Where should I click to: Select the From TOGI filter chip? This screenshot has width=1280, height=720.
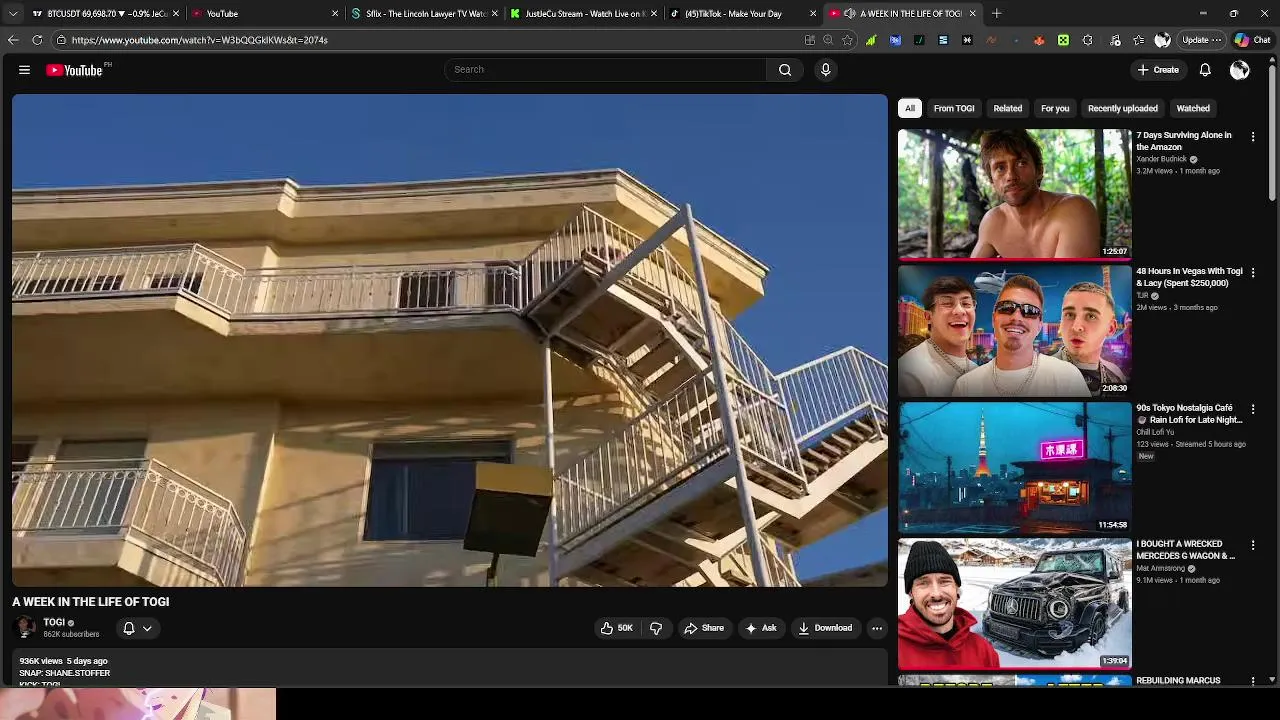[x=954, y=108]
